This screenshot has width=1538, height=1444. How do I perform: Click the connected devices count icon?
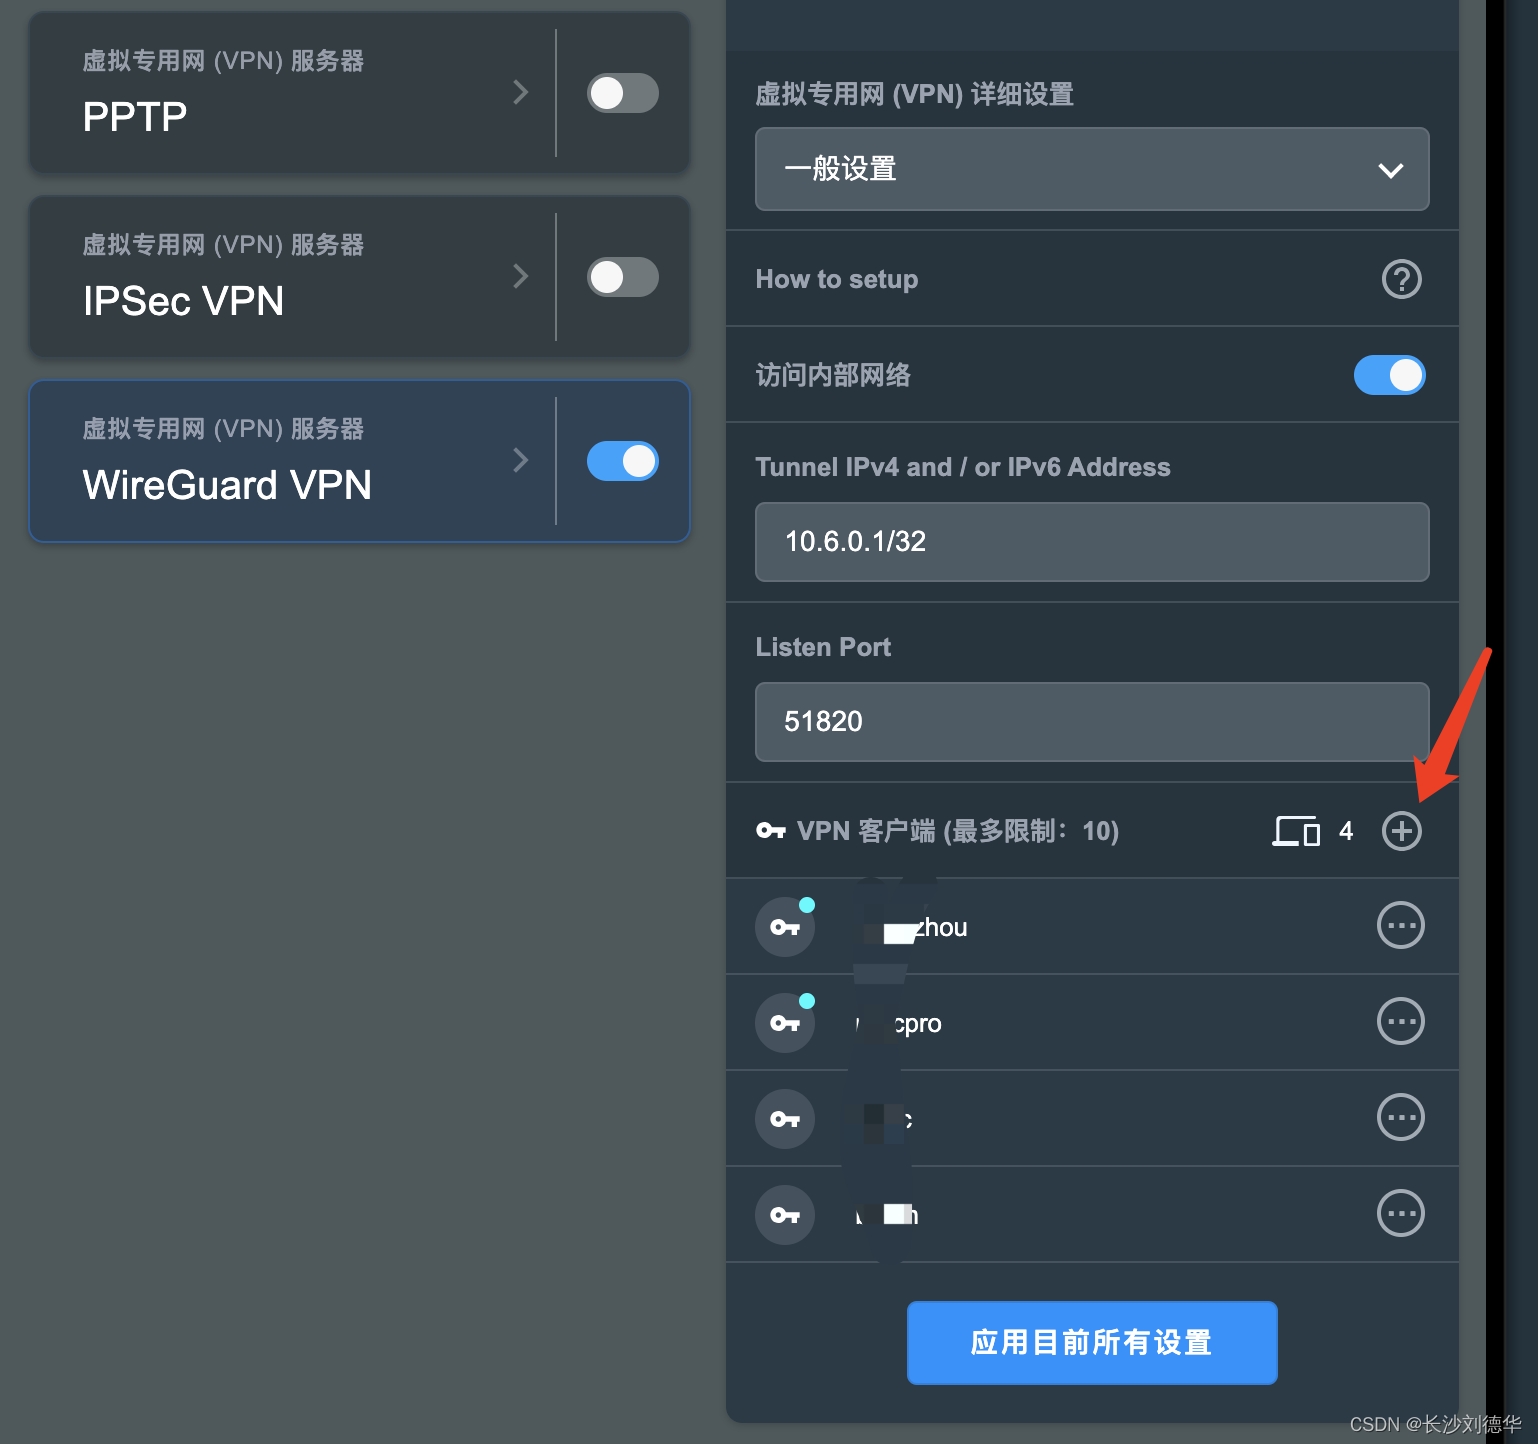pos(1296,831)
